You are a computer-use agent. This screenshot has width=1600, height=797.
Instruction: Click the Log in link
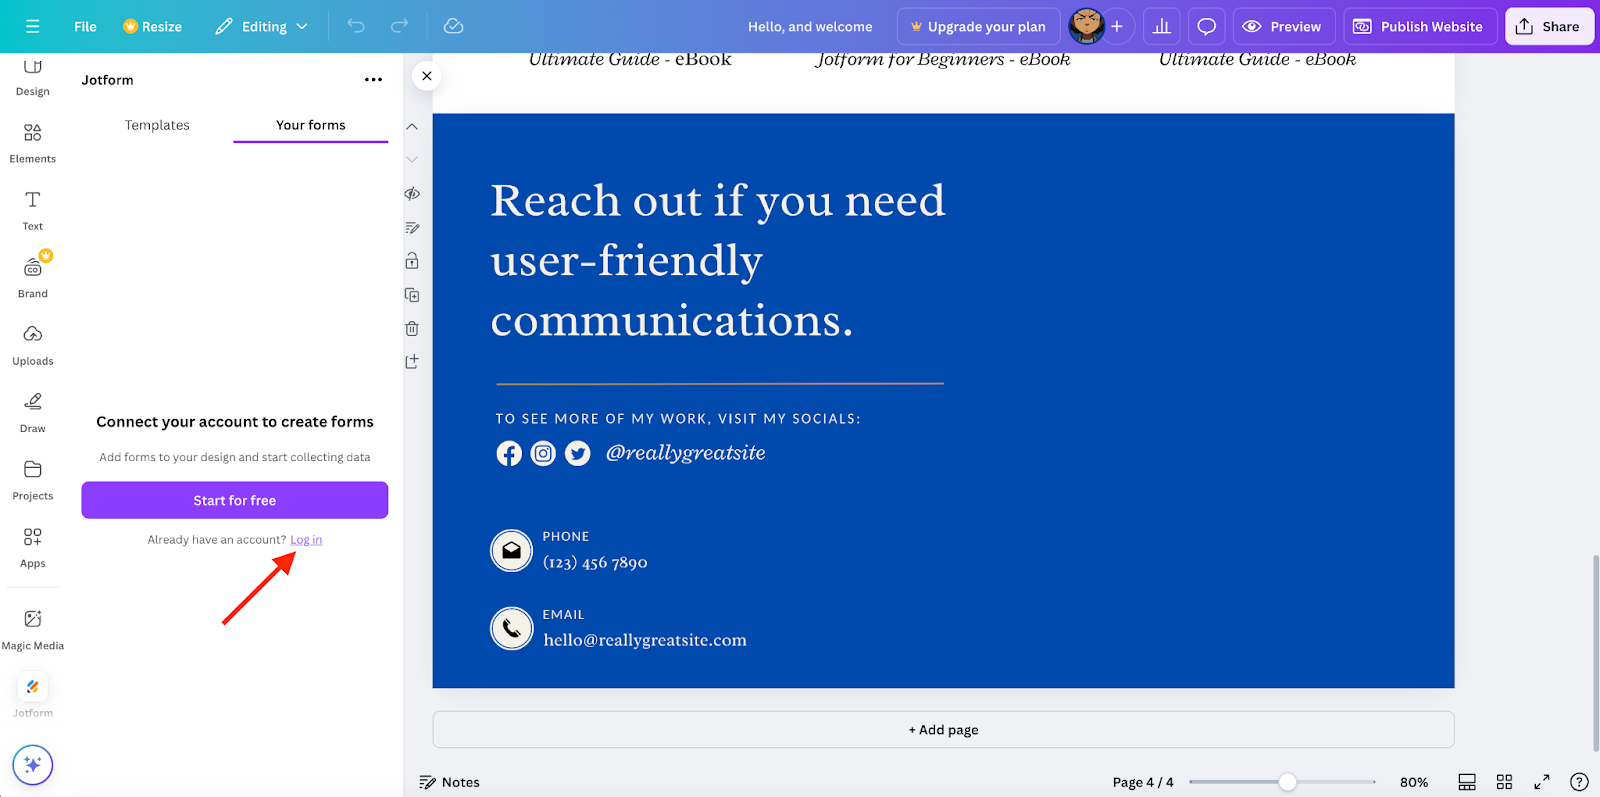(x=306, y=540)
